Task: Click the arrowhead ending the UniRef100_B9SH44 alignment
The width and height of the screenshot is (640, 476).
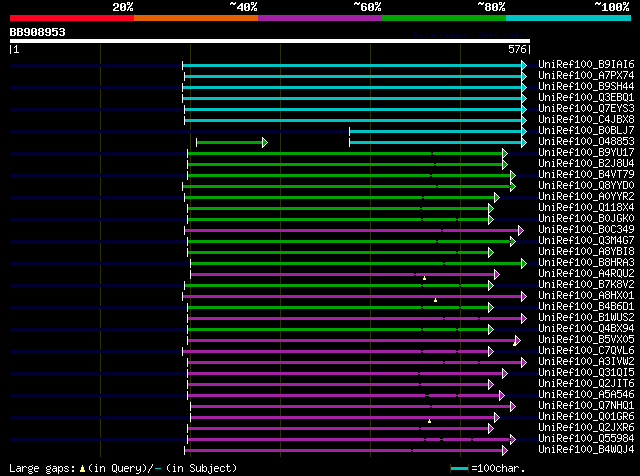Action: (524, 87)
